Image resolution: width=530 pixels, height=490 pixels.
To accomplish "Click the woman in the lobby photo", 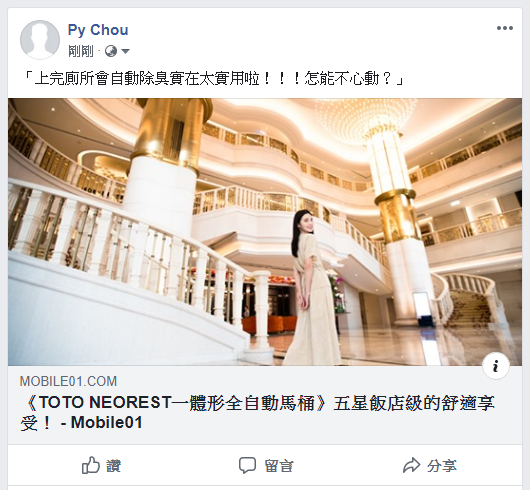I will tap(313, 287).
